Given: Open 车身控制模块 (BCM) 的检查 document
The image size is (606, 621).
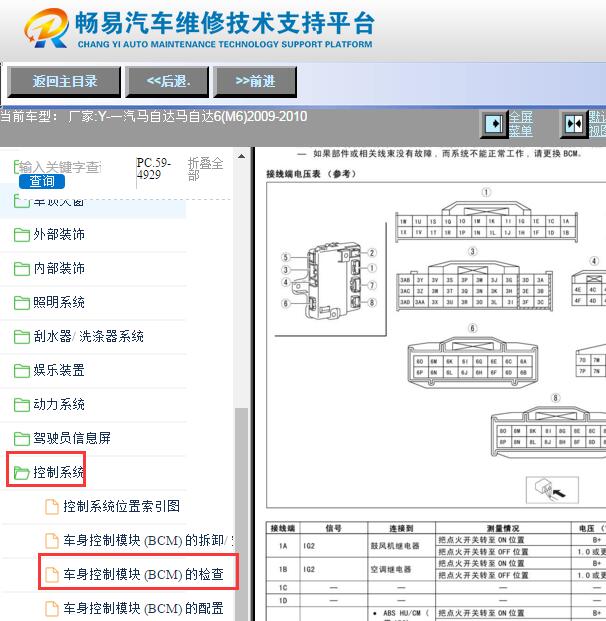Looking at the screenshot, I should tap(143, 574).
